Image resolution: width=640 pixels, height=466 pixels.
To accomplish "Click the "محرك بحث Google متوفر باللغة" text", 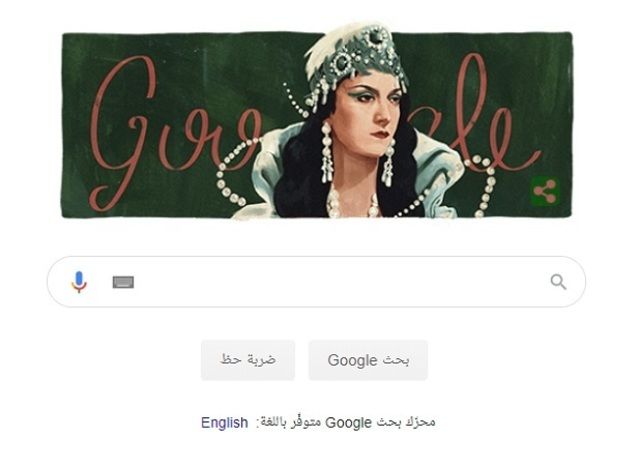I will [346, 422].
